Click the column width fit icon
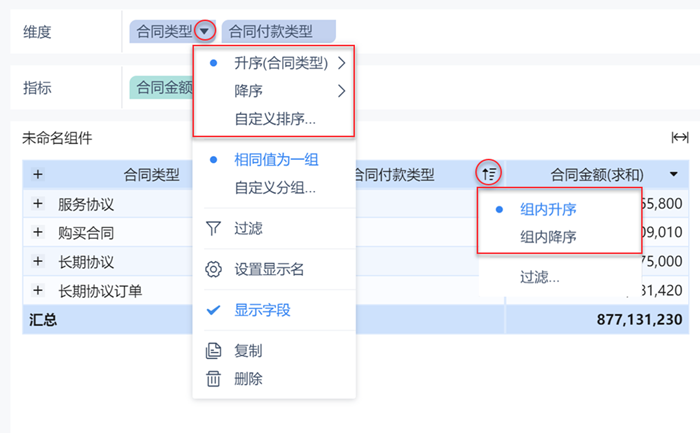 click(x=680, y=138)
